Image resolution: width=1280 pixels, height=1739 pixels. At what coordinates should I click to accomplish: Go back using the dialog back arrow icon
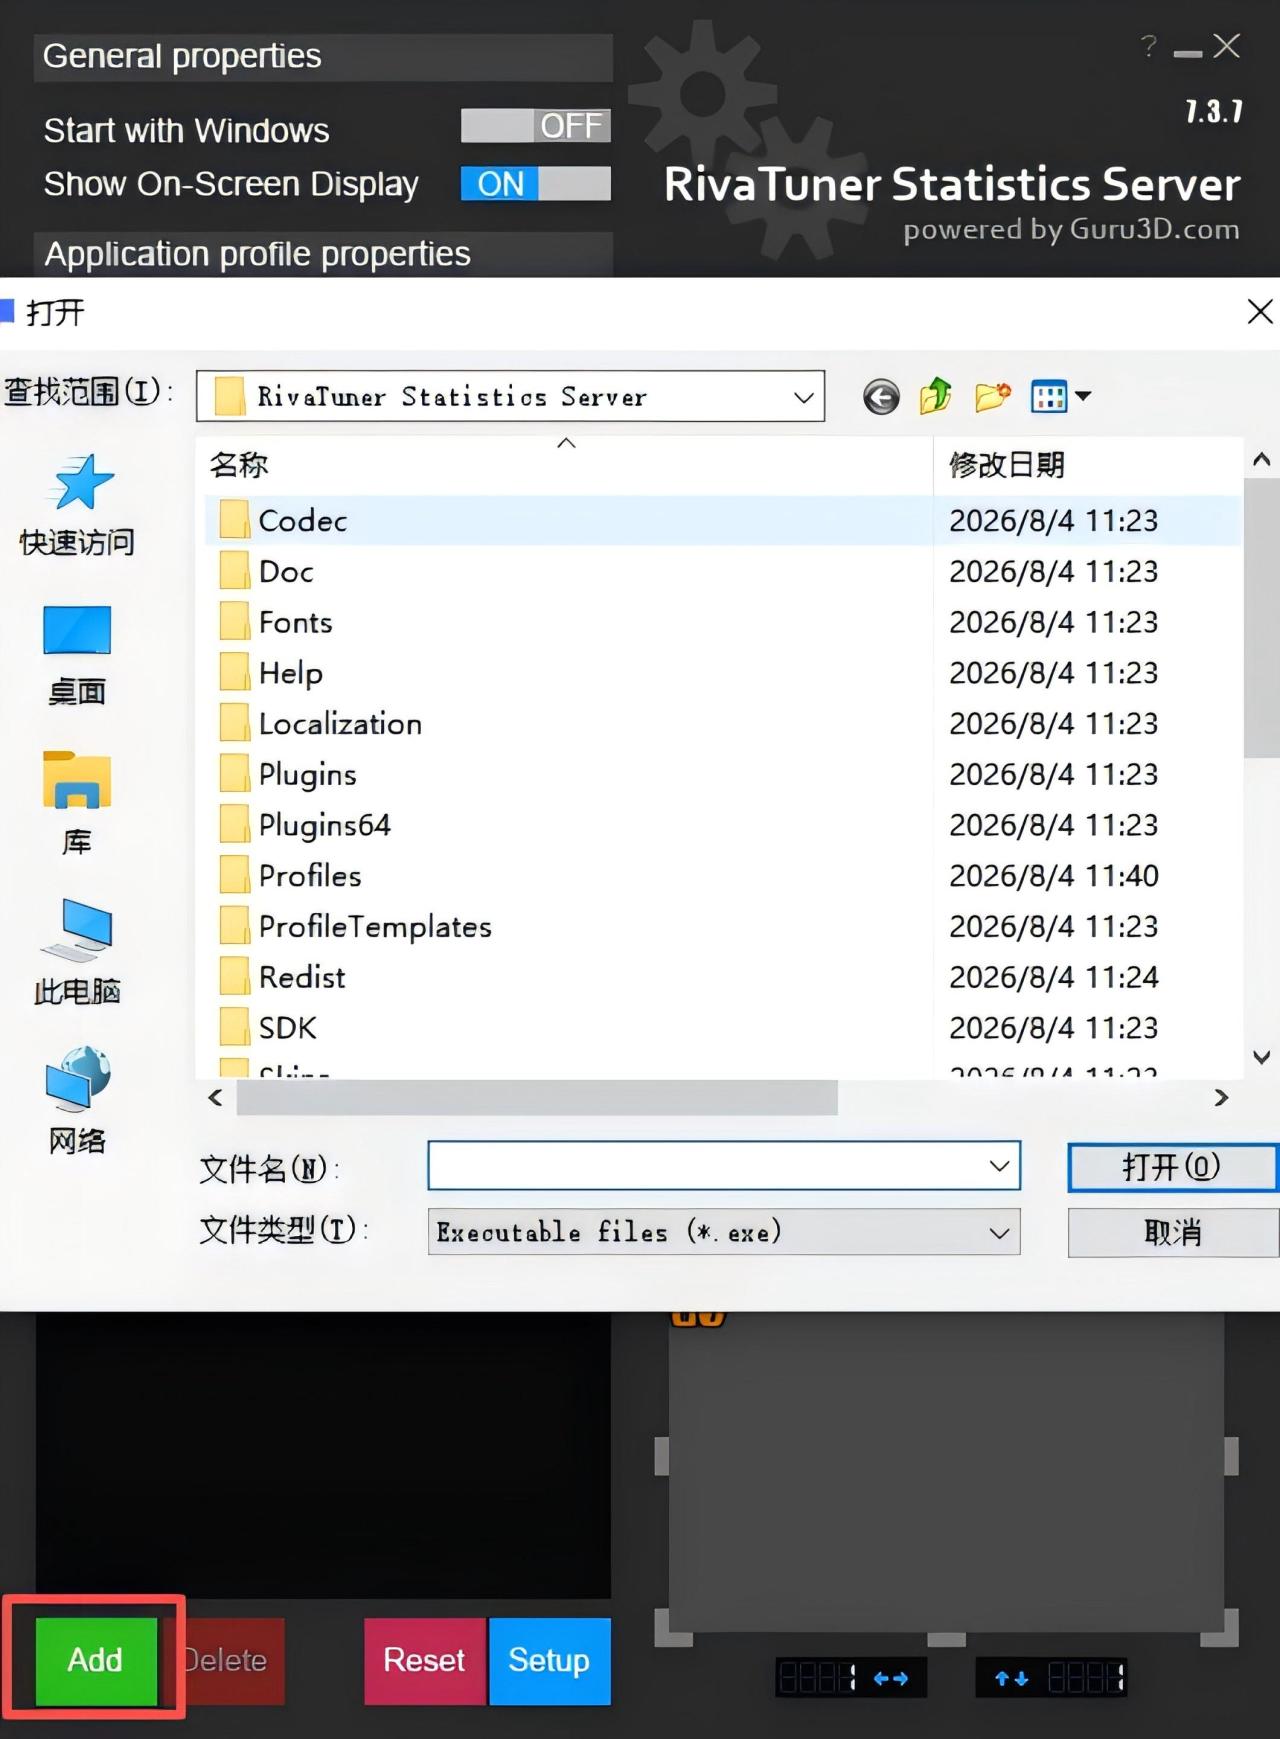point(881,397)
